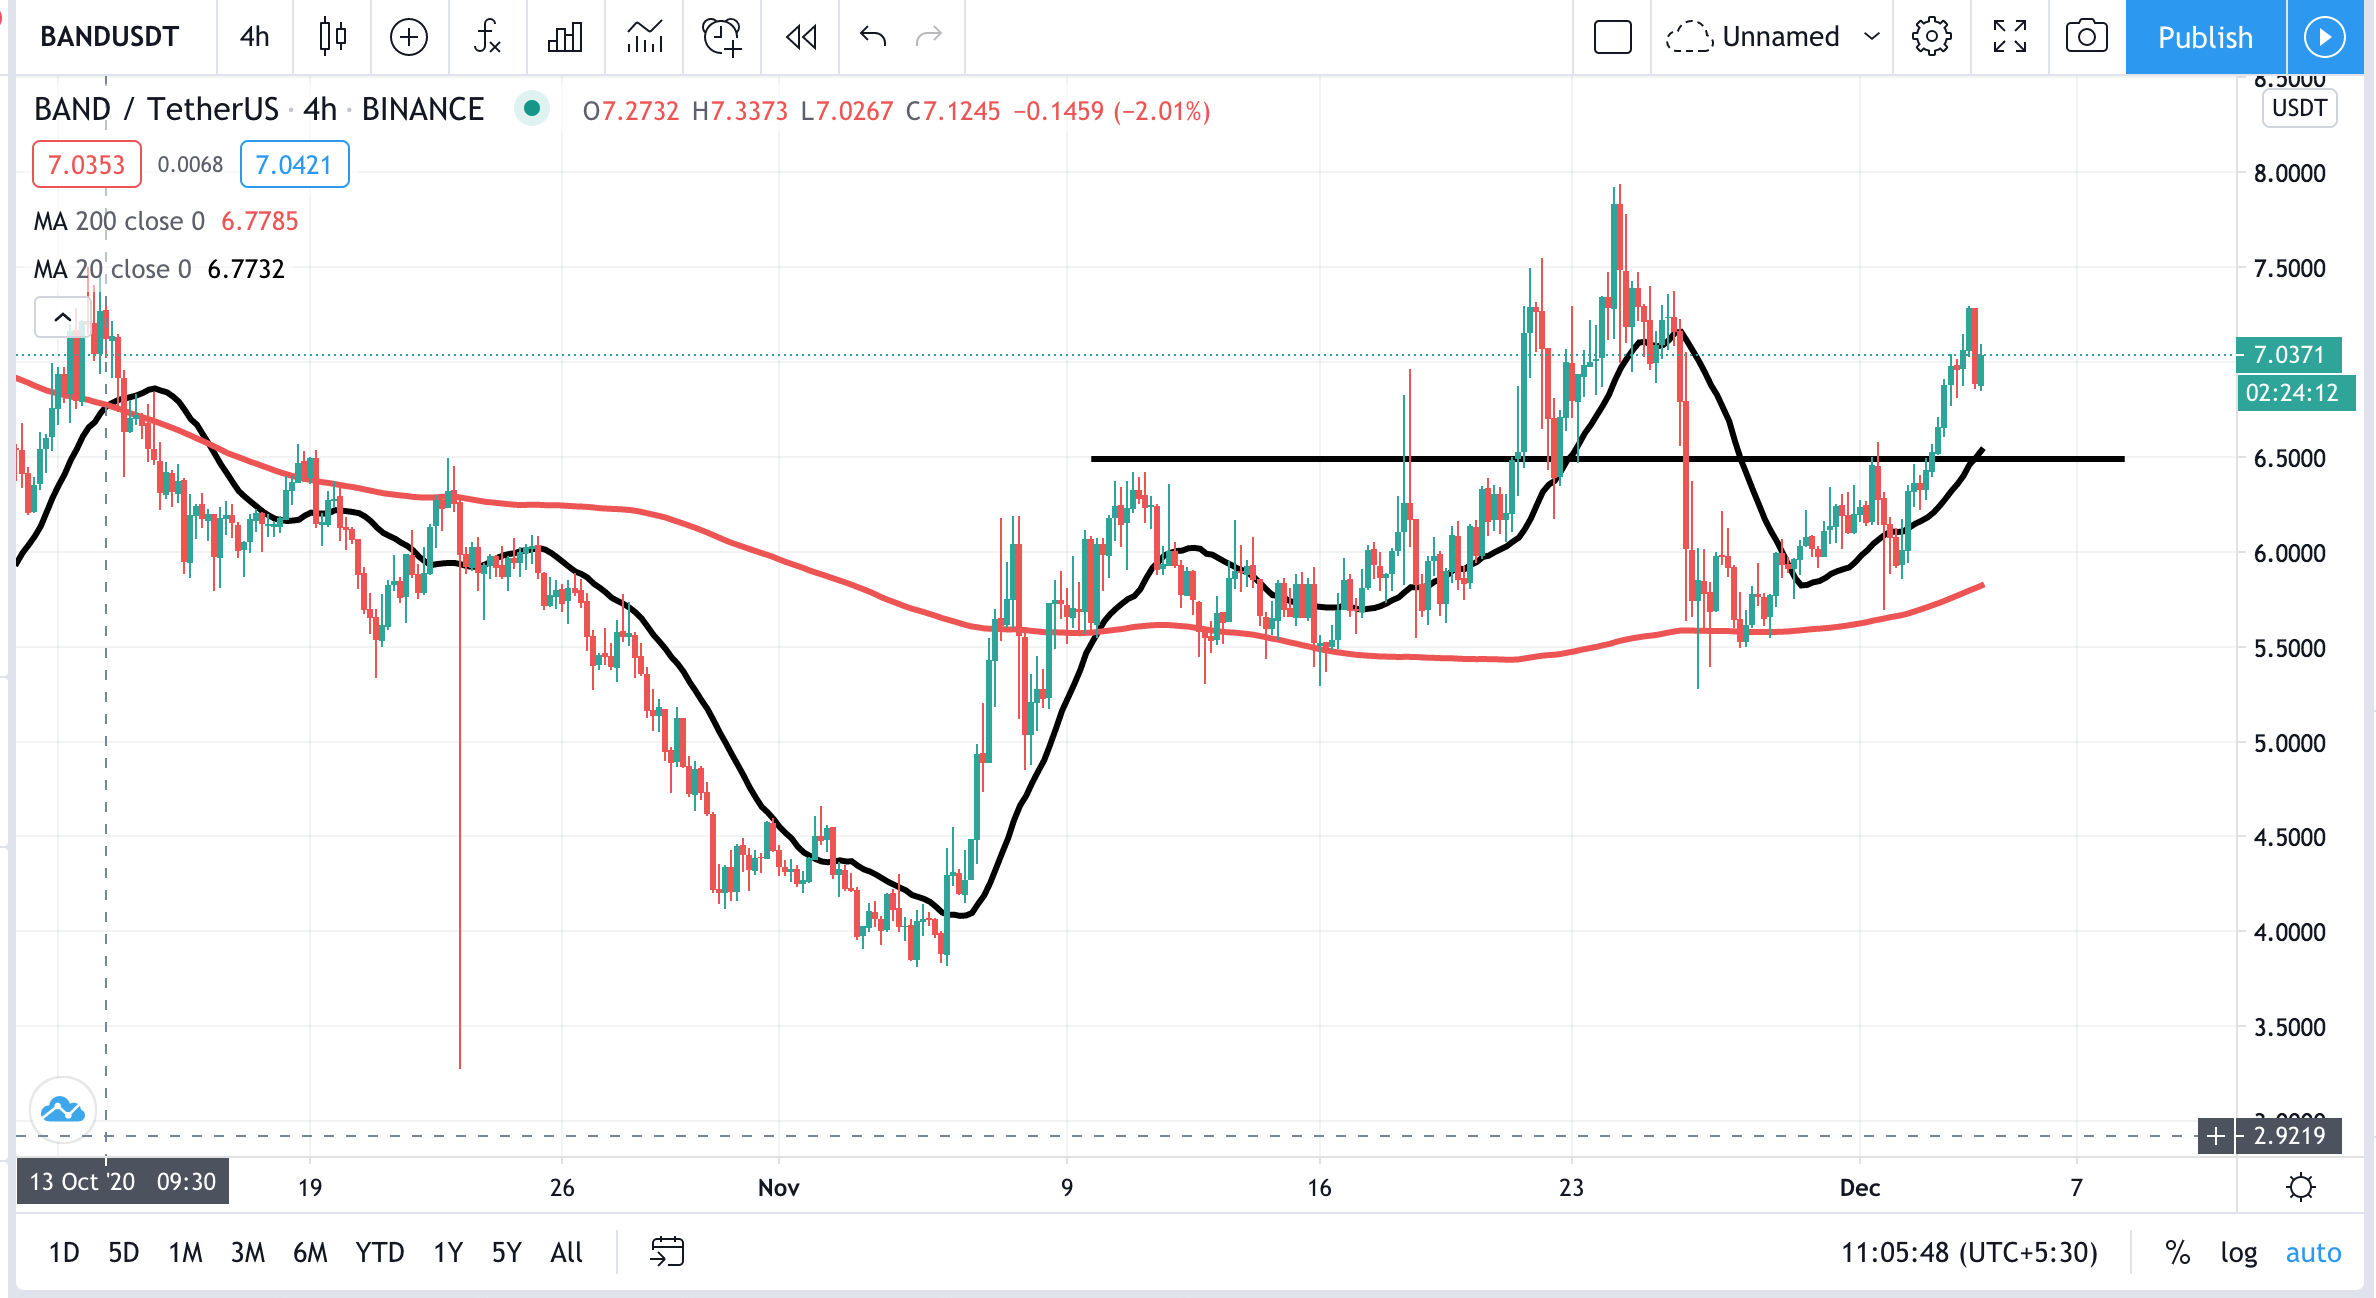Select the 5Y date range
This screenshot has height=1298, width=2376.
[506, 1252]
